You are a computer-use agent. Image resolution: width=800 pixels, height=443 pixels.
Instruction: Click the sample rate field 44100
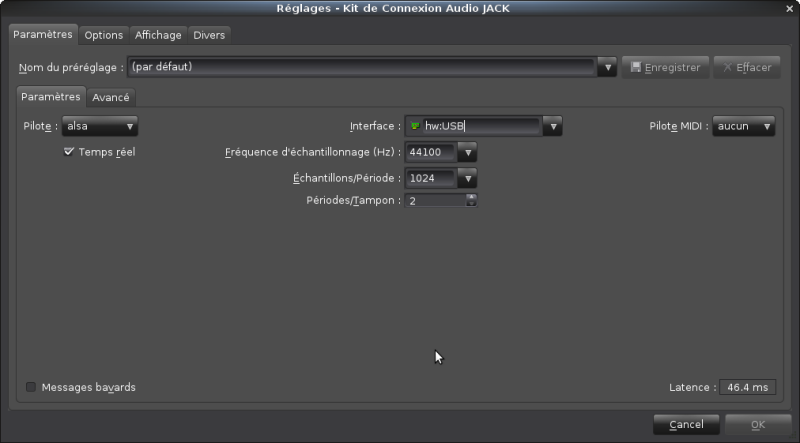coord(431,152)
